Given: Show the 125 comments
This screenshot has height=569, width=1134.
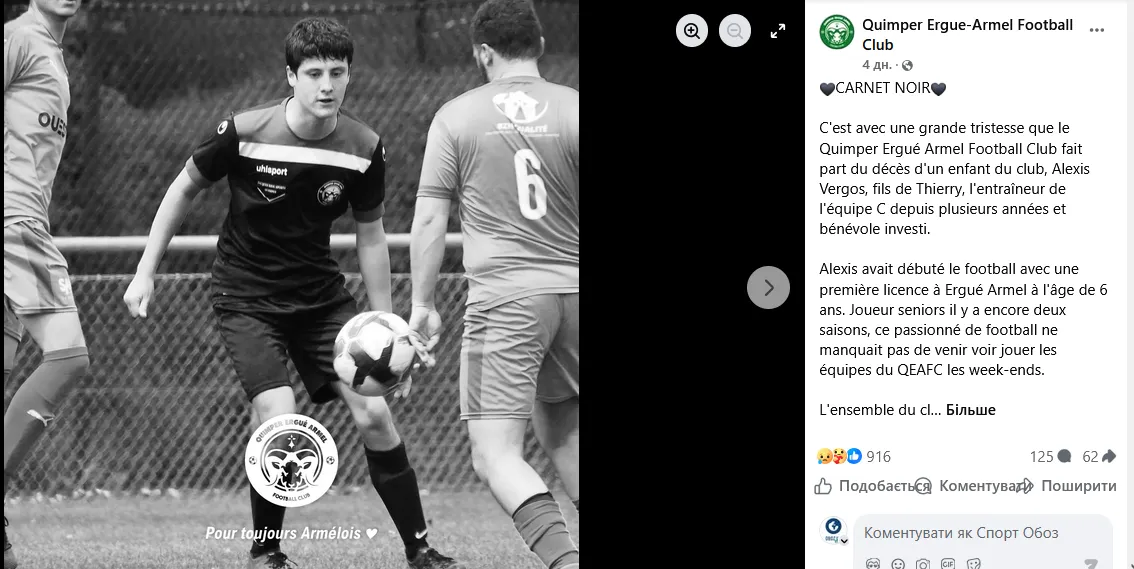Looking at the screenshot, I should pos(1050,456).
